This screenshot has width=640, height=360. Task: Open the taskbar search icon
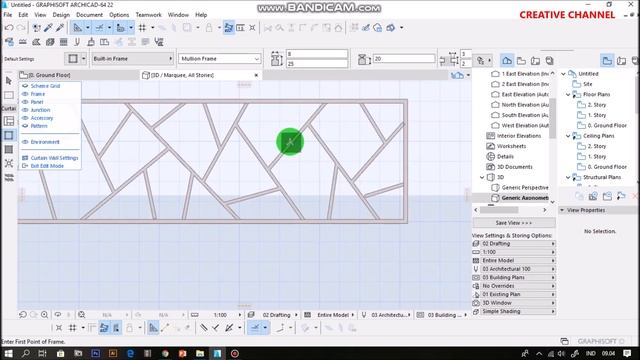pos(25,353)
